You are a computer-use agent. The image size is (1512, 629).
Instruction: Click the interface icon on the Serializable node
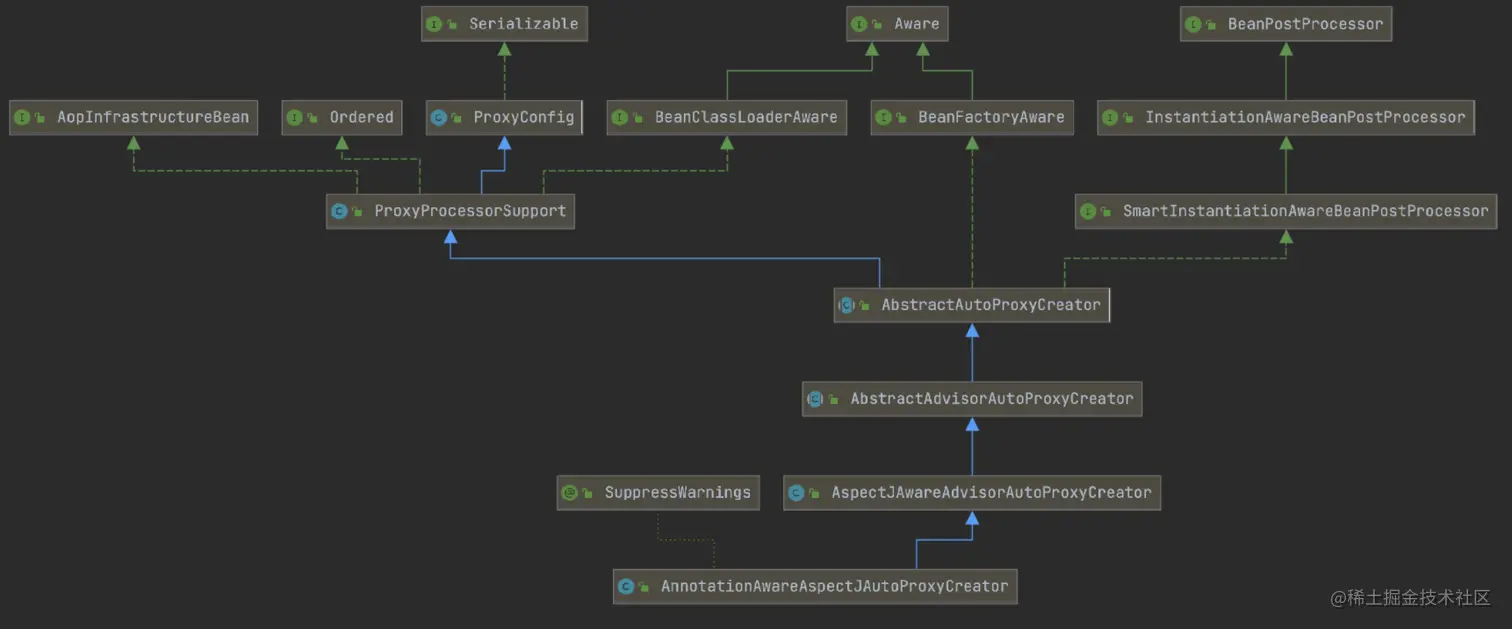tap(433, 24)
